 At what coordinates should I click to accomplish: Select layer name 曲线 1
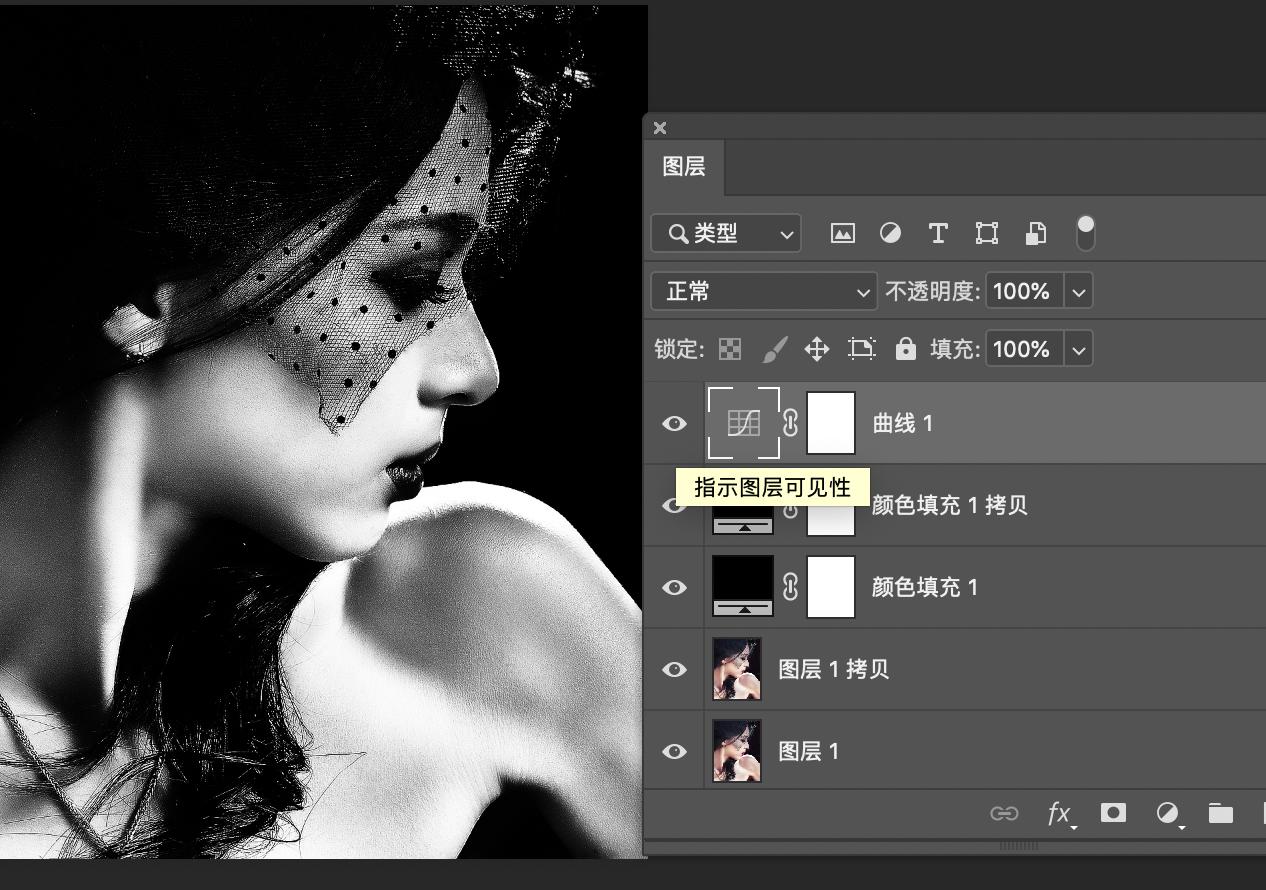tap(903, 424)
